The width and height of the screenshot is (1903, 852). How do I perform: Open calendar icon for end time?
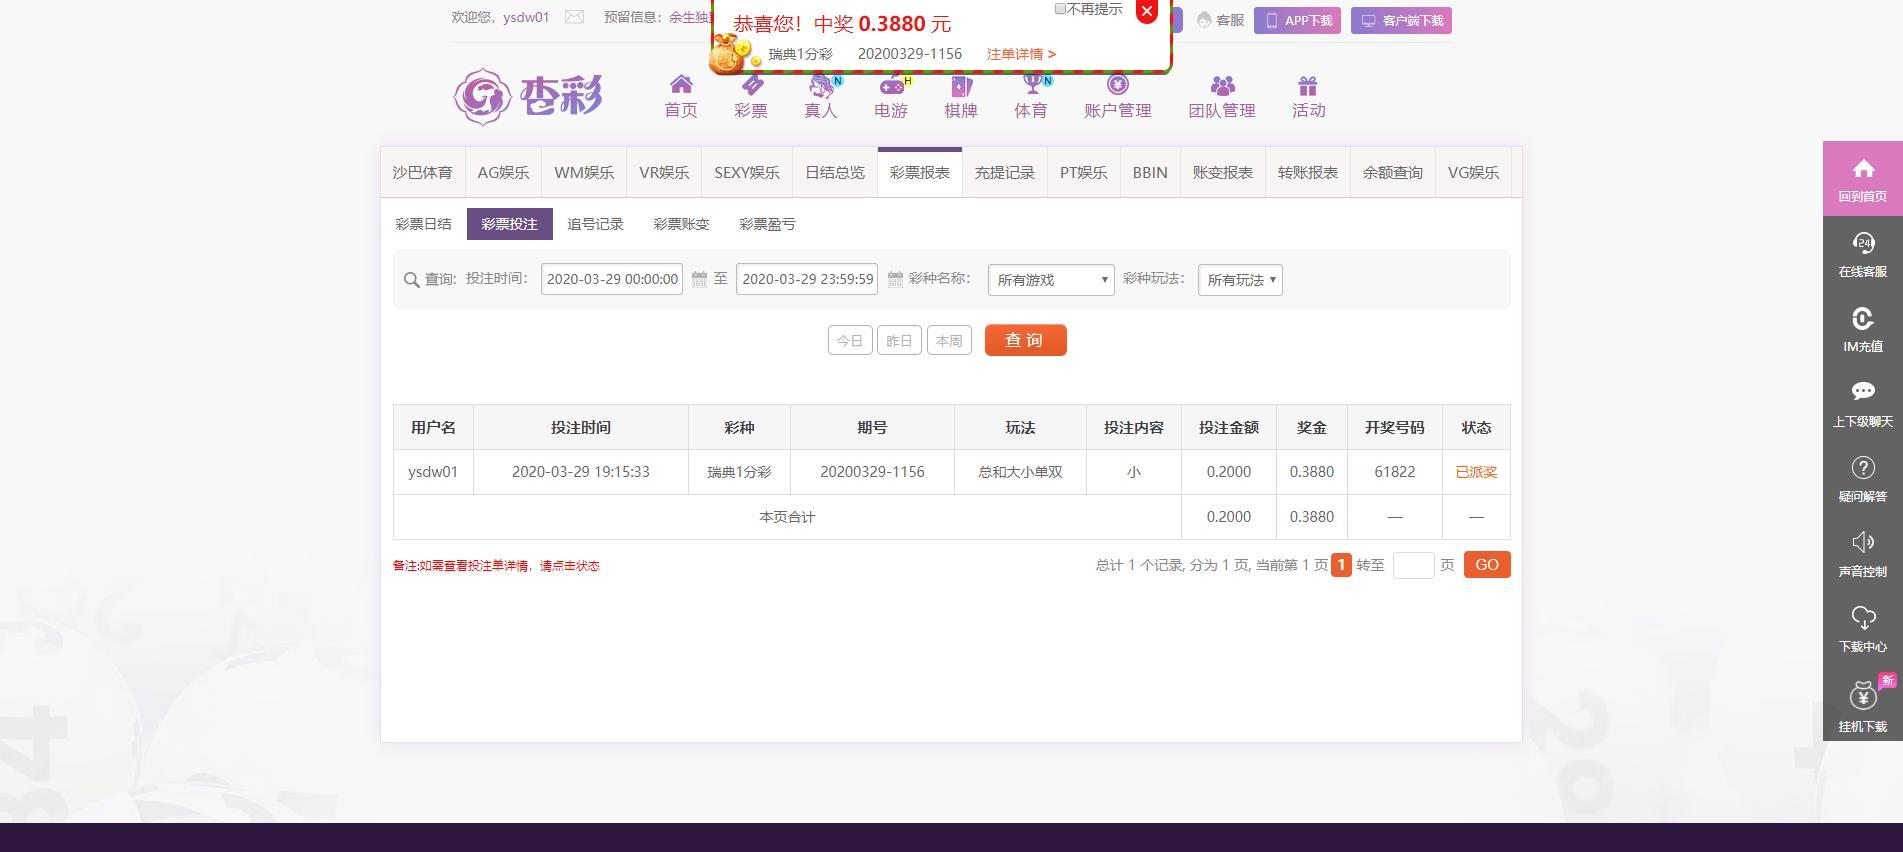[895, 279]
